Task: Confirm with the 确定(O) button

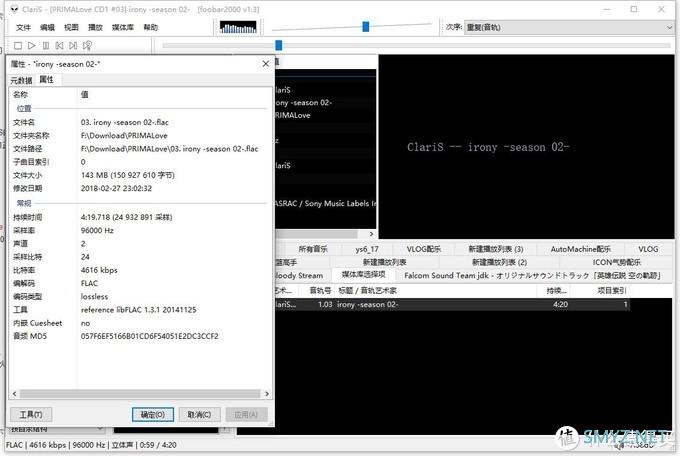Action: [153, 415]
